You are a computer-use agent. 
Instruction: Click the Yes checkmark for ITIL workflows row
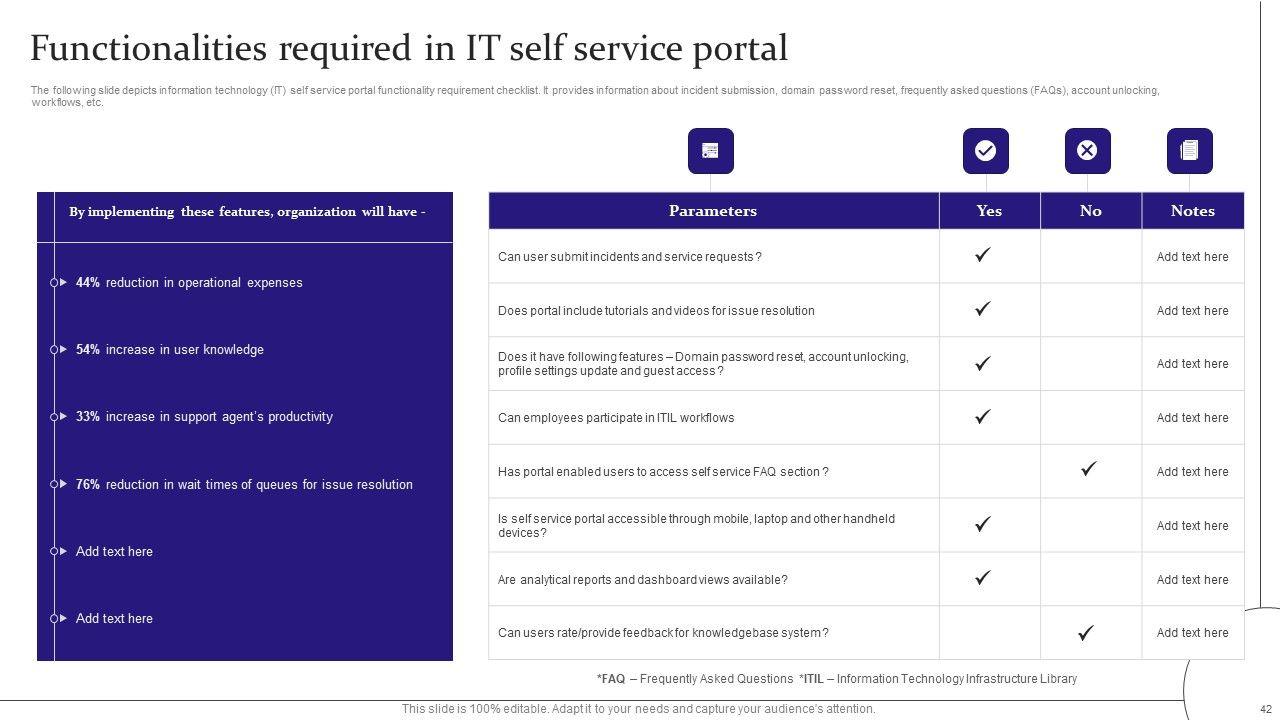coord(983,417)
